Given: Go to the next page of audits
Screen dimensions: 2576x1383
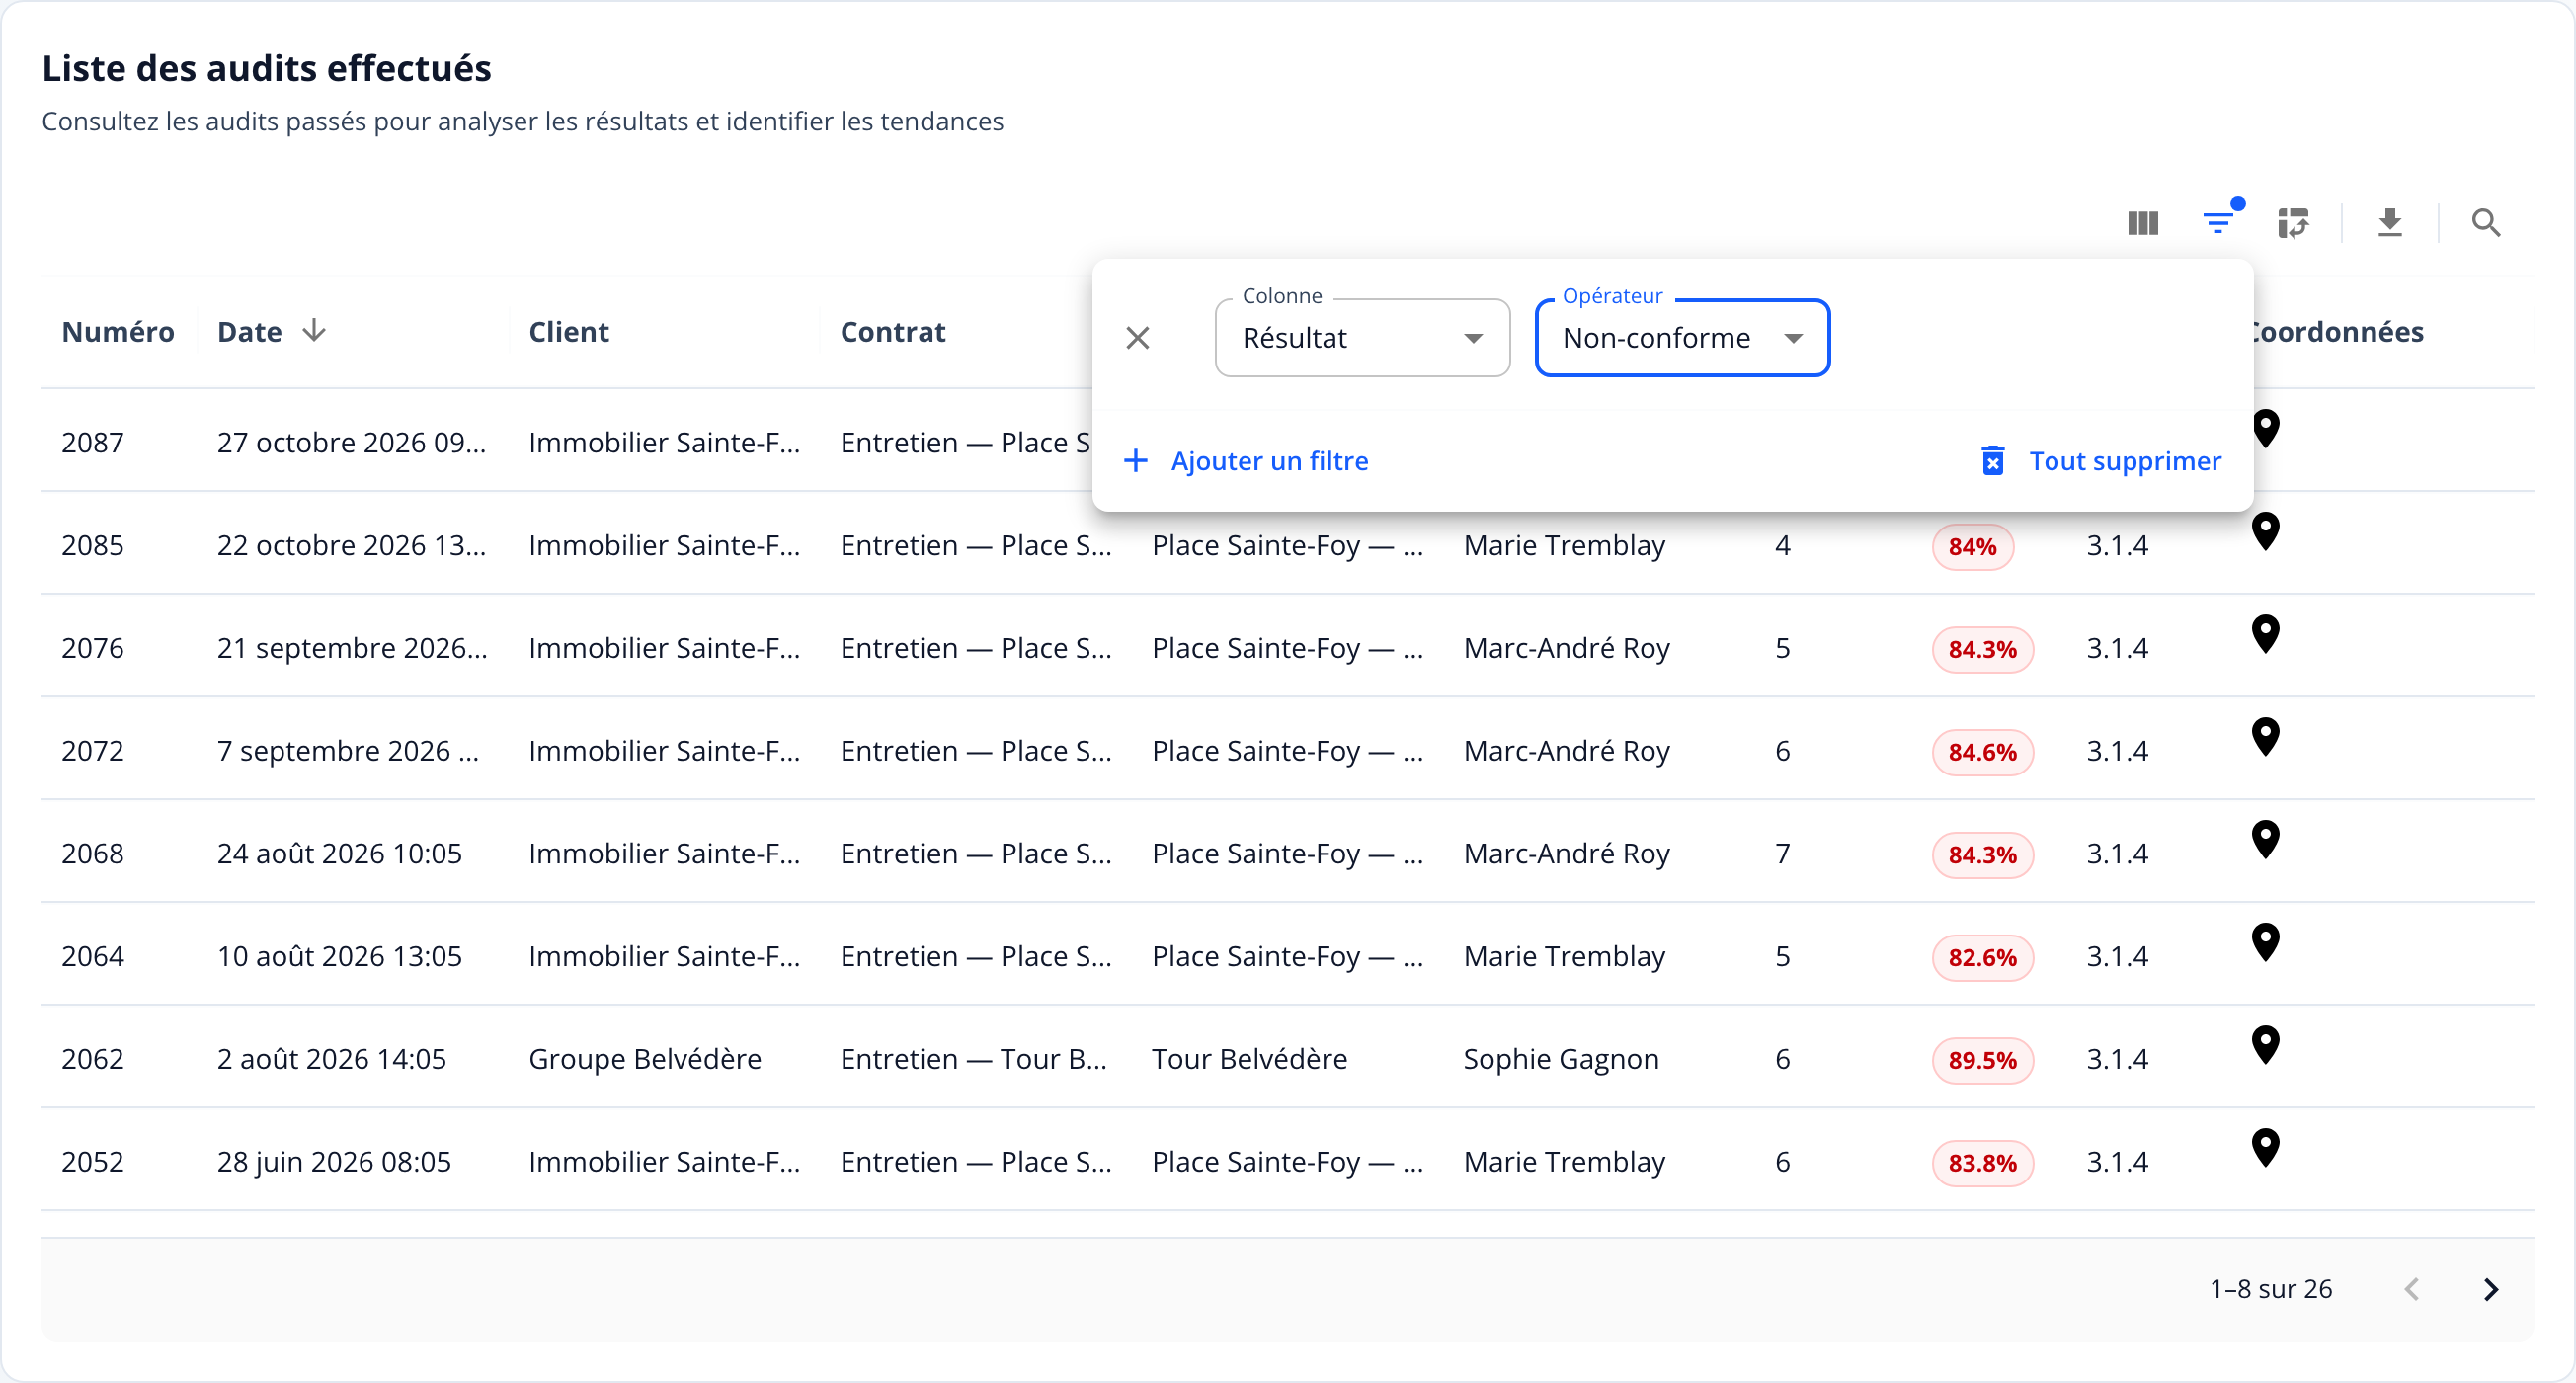Looking at the screenshot, I should [2490, 1289].
